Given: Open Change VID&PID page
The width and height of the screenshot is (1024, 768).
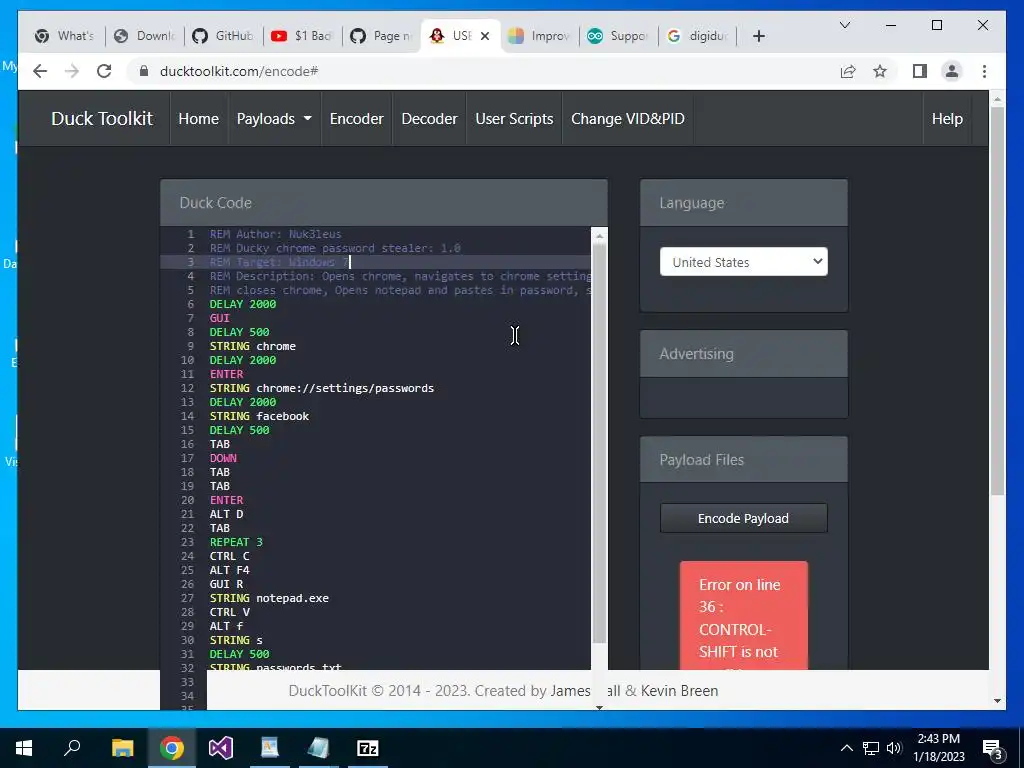Looking at the screenshot, I should 628,119.
